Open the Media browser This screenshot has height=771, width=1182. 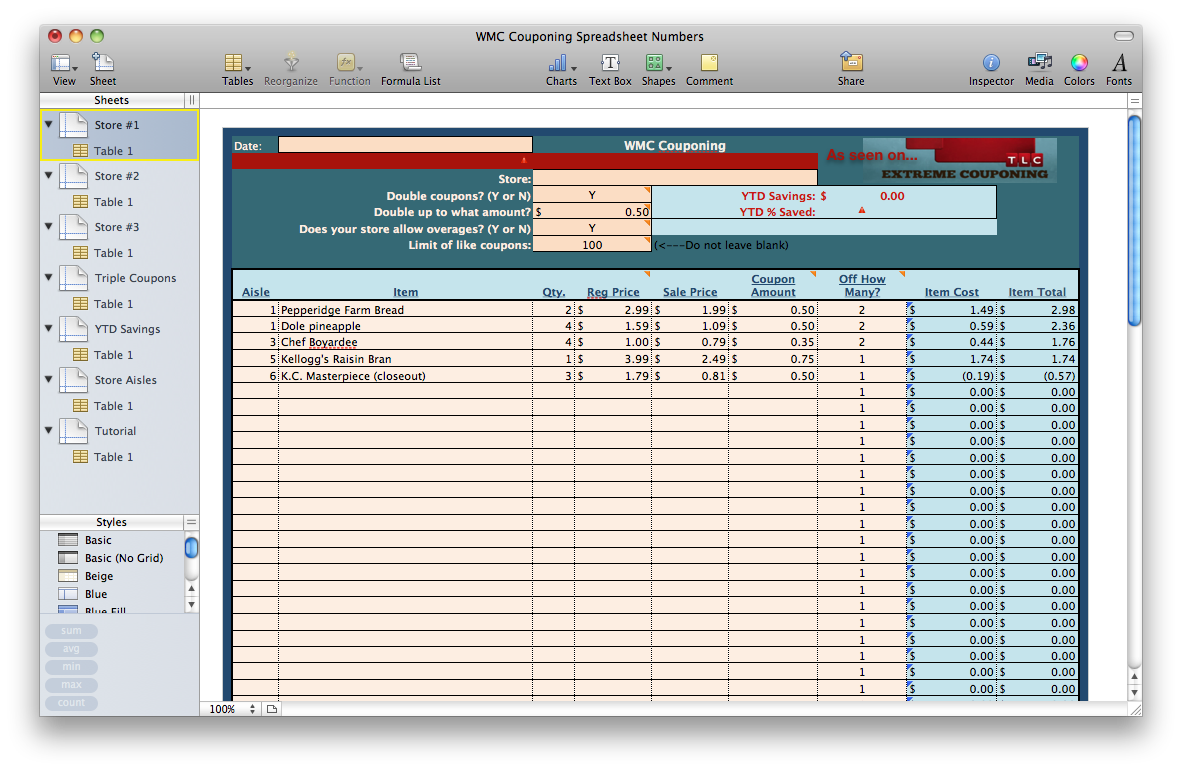[1039, 69]
